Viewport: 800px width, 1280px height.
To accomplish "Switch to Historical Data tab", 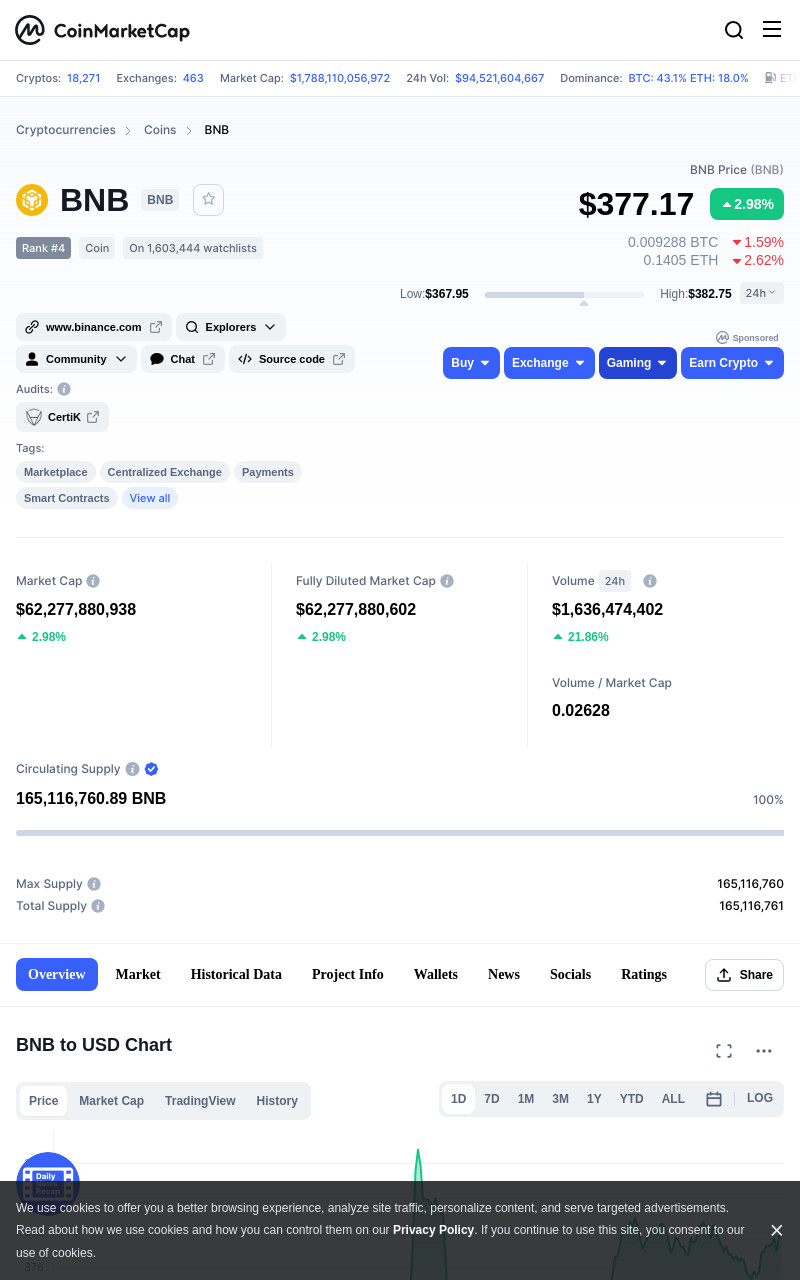I will pos(236,975).
